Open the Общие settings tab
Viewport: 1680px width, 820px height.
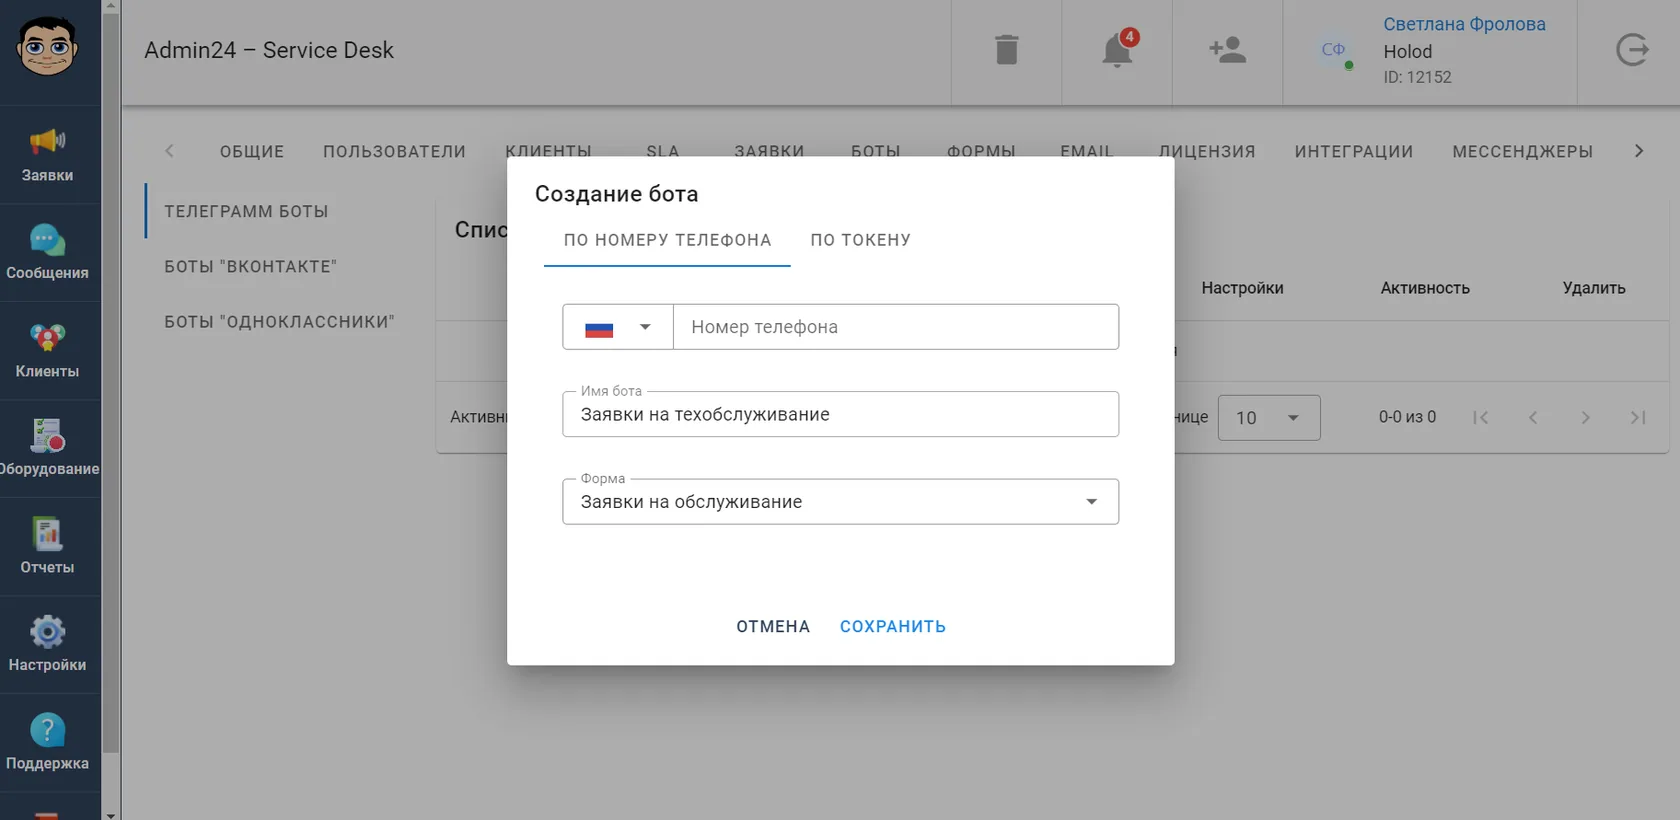(252, 152)
